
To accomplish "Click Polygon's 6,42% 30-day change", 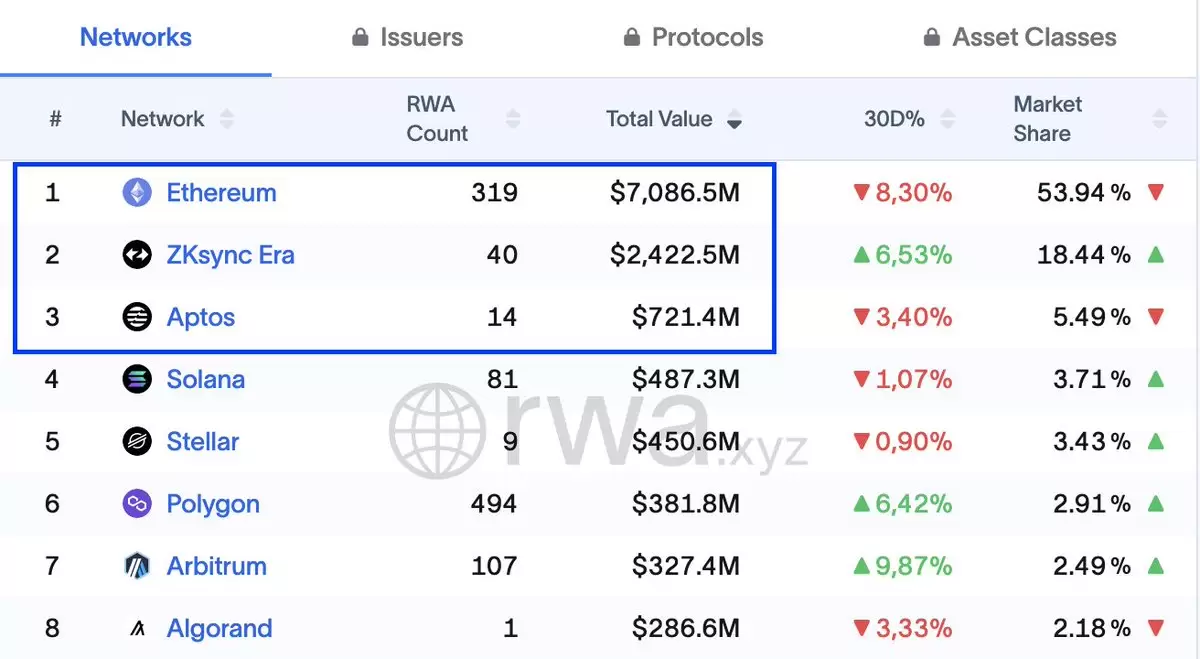I will (x=902, y=504).
